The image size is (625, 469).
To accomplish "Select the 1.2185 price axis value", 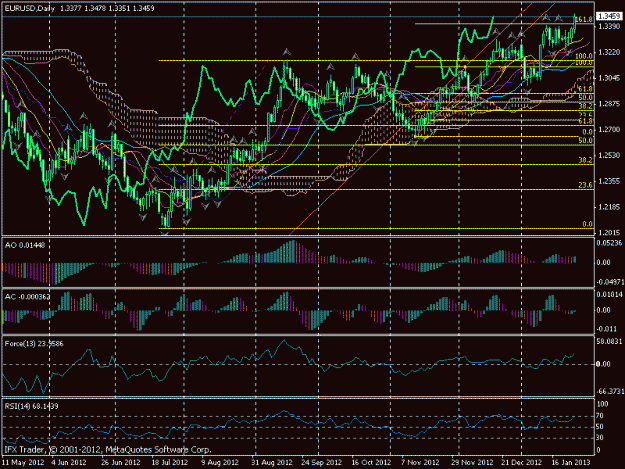I will [x=608, y=207].
